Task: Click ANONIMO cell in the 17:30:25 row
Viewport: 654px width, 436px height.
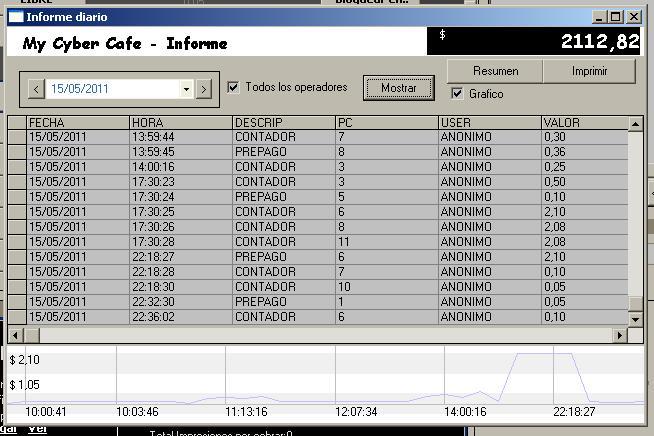Action: pos(490,212)
